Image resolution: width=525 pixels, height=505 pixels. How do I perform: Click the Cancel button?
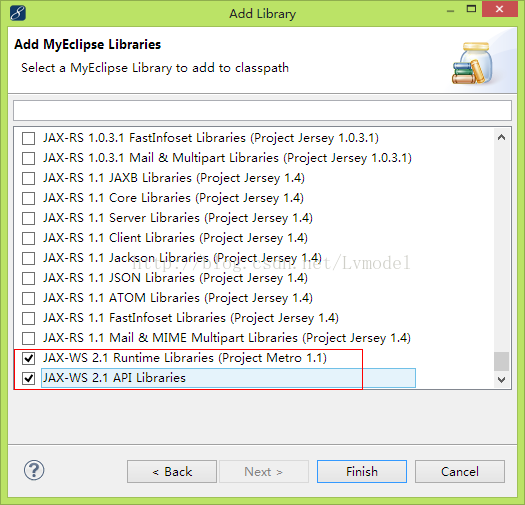(460, 472)
